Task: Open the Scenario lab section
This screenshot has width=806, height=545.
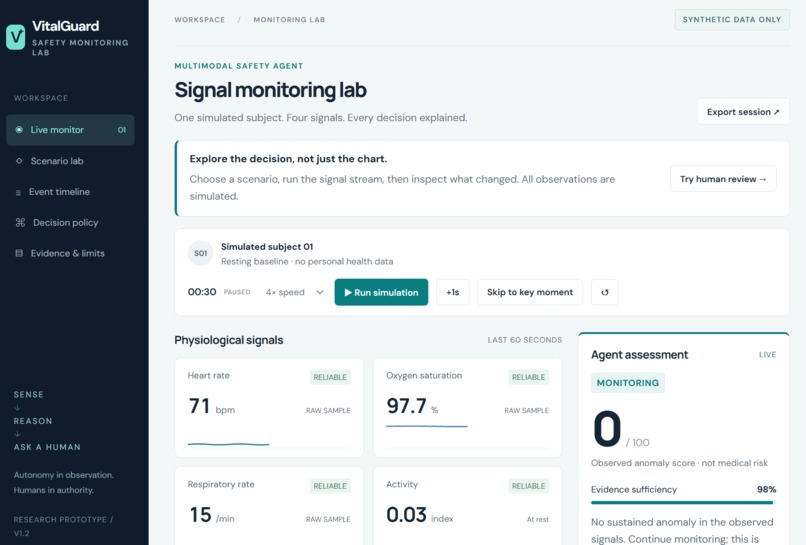Action: [x=70, y=161]
